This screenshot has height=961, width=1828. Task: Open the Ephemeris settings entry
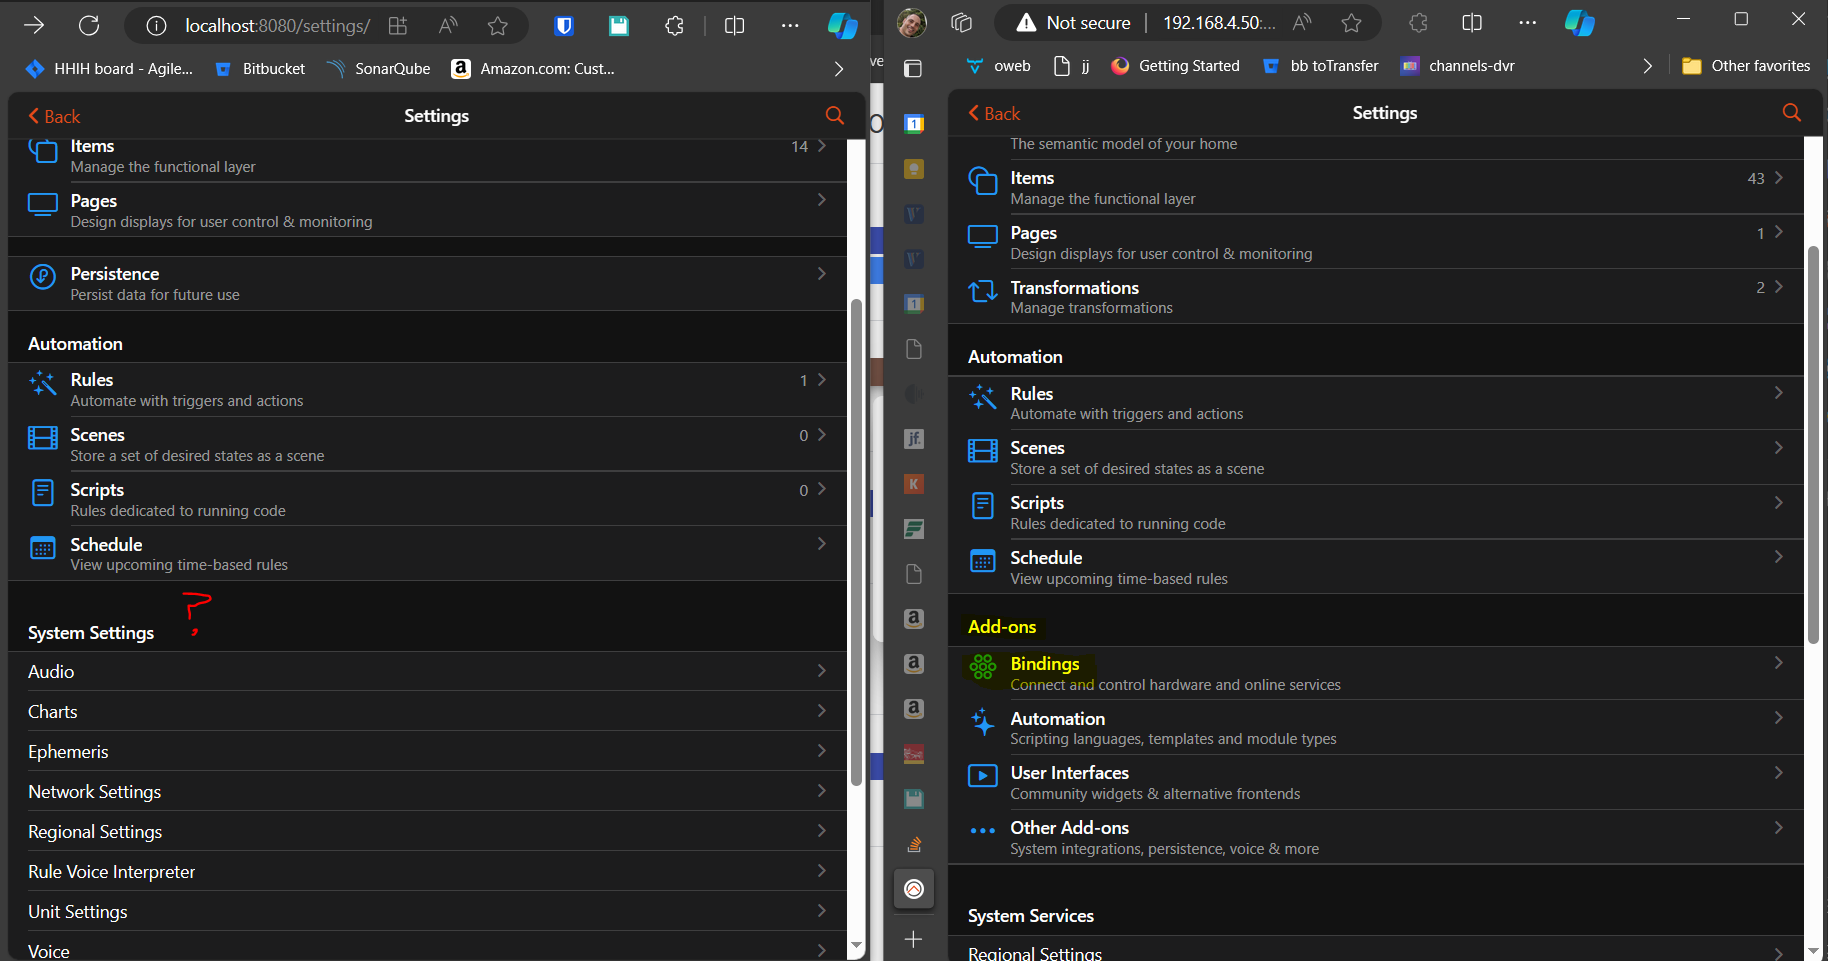(428, 751)
